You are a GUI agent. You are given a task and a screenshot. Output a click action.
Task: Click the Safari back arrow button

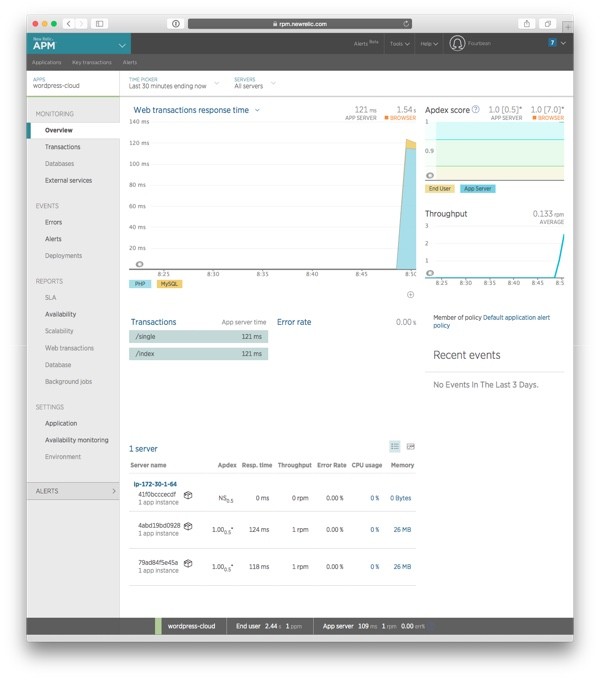[x=69, y=24]
